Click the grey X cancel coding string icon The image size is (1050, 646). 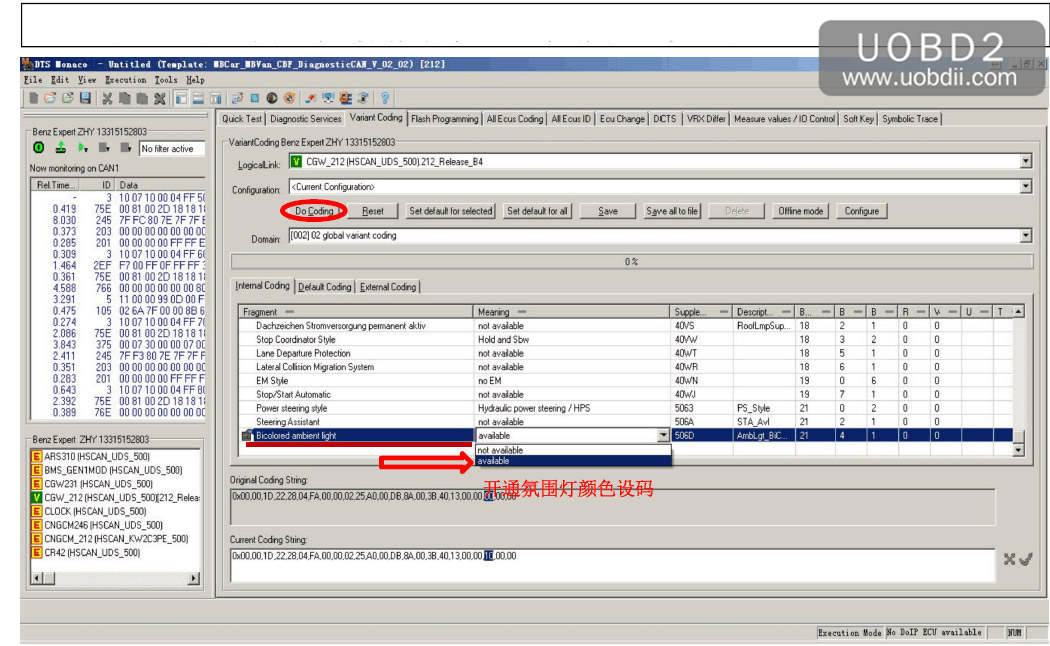[x=1009, y=559]
